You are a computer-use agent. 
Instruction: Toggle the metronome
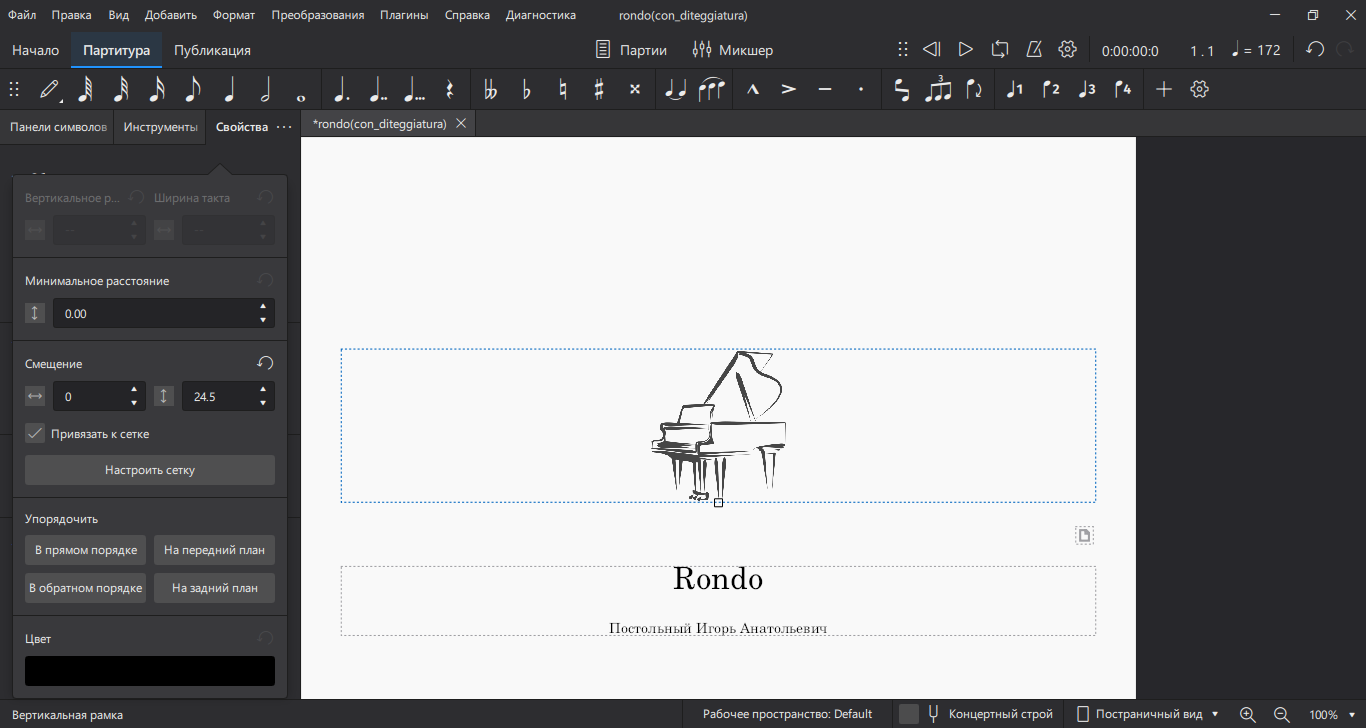point(1034,49)
